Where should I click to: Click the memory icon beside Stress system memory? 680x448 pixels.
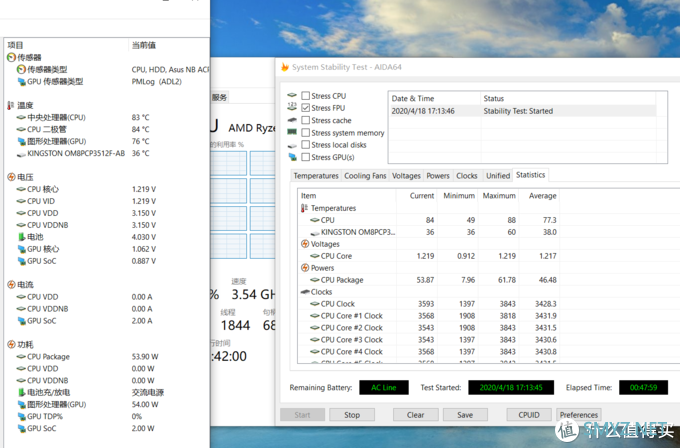click(292, 132)
